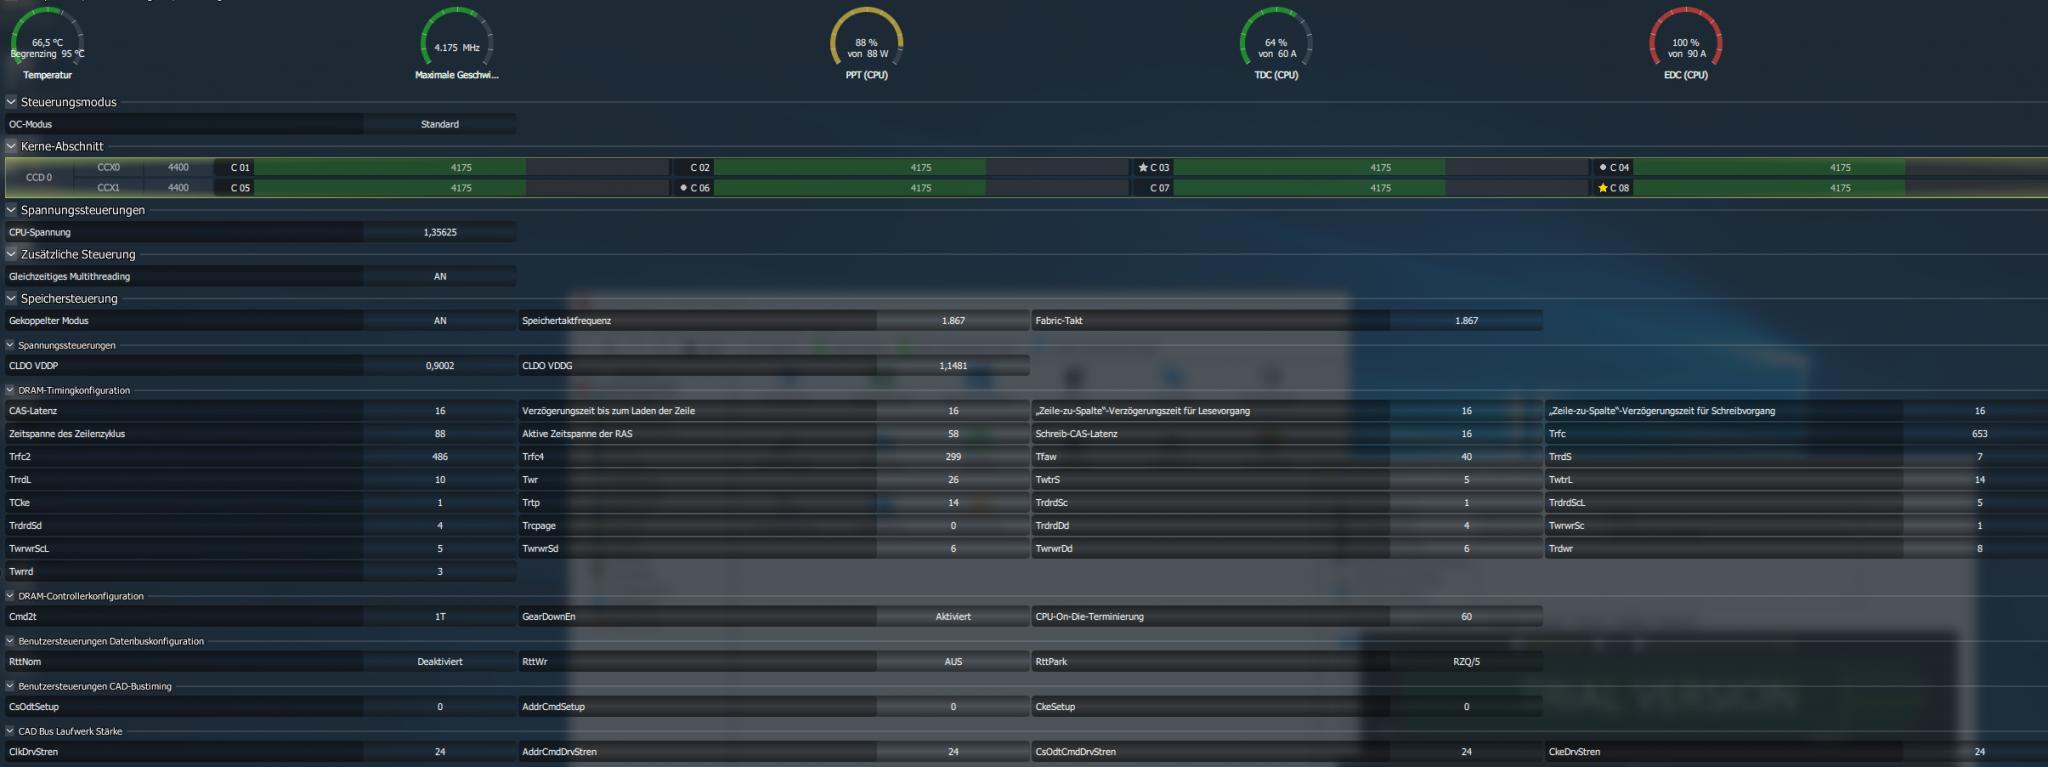Click the RttWr value AUS
This screenshot has height=767, width=2048.
point(953,662)
